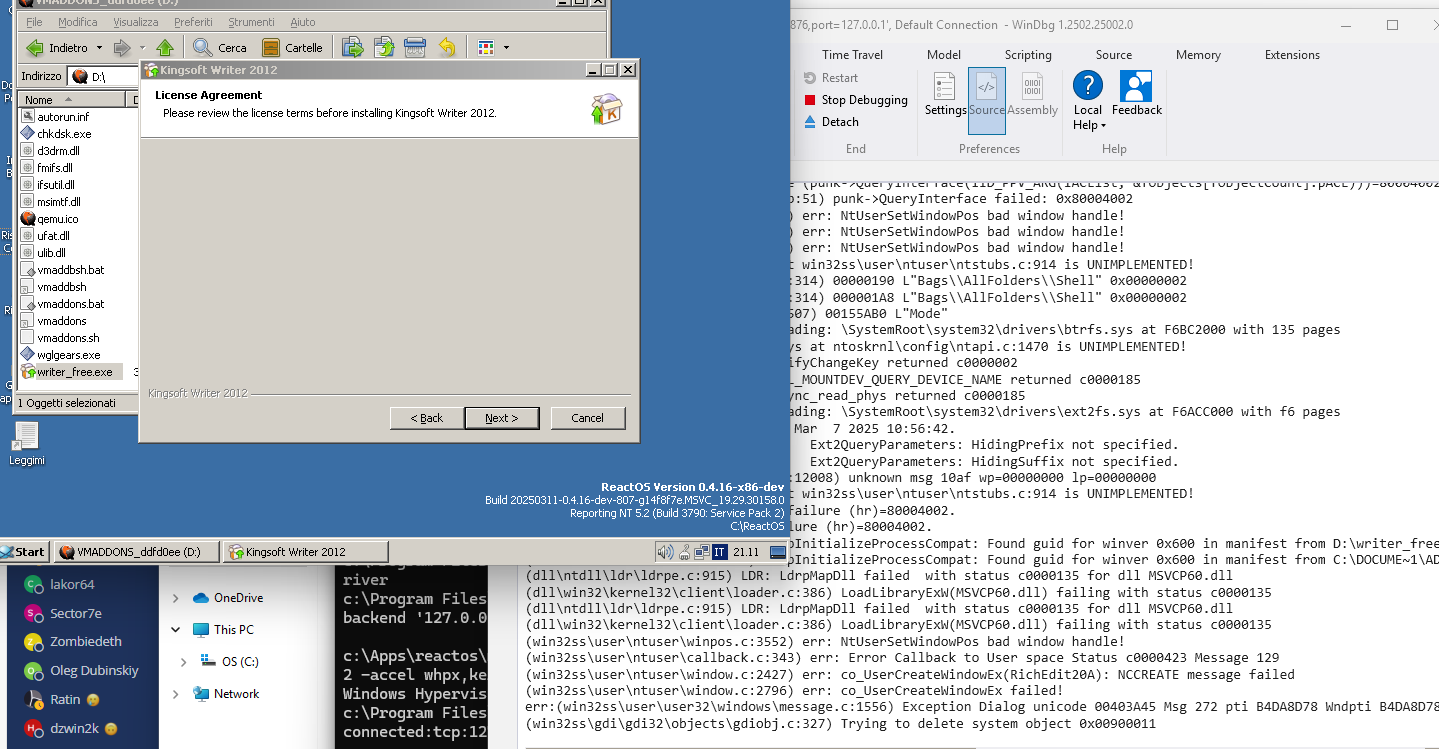The width and height of the screenshot is (1439, 749).
Task: Click the Views icon in explorer toolbar
Action: pyautogui.click(x=486, y=47)
